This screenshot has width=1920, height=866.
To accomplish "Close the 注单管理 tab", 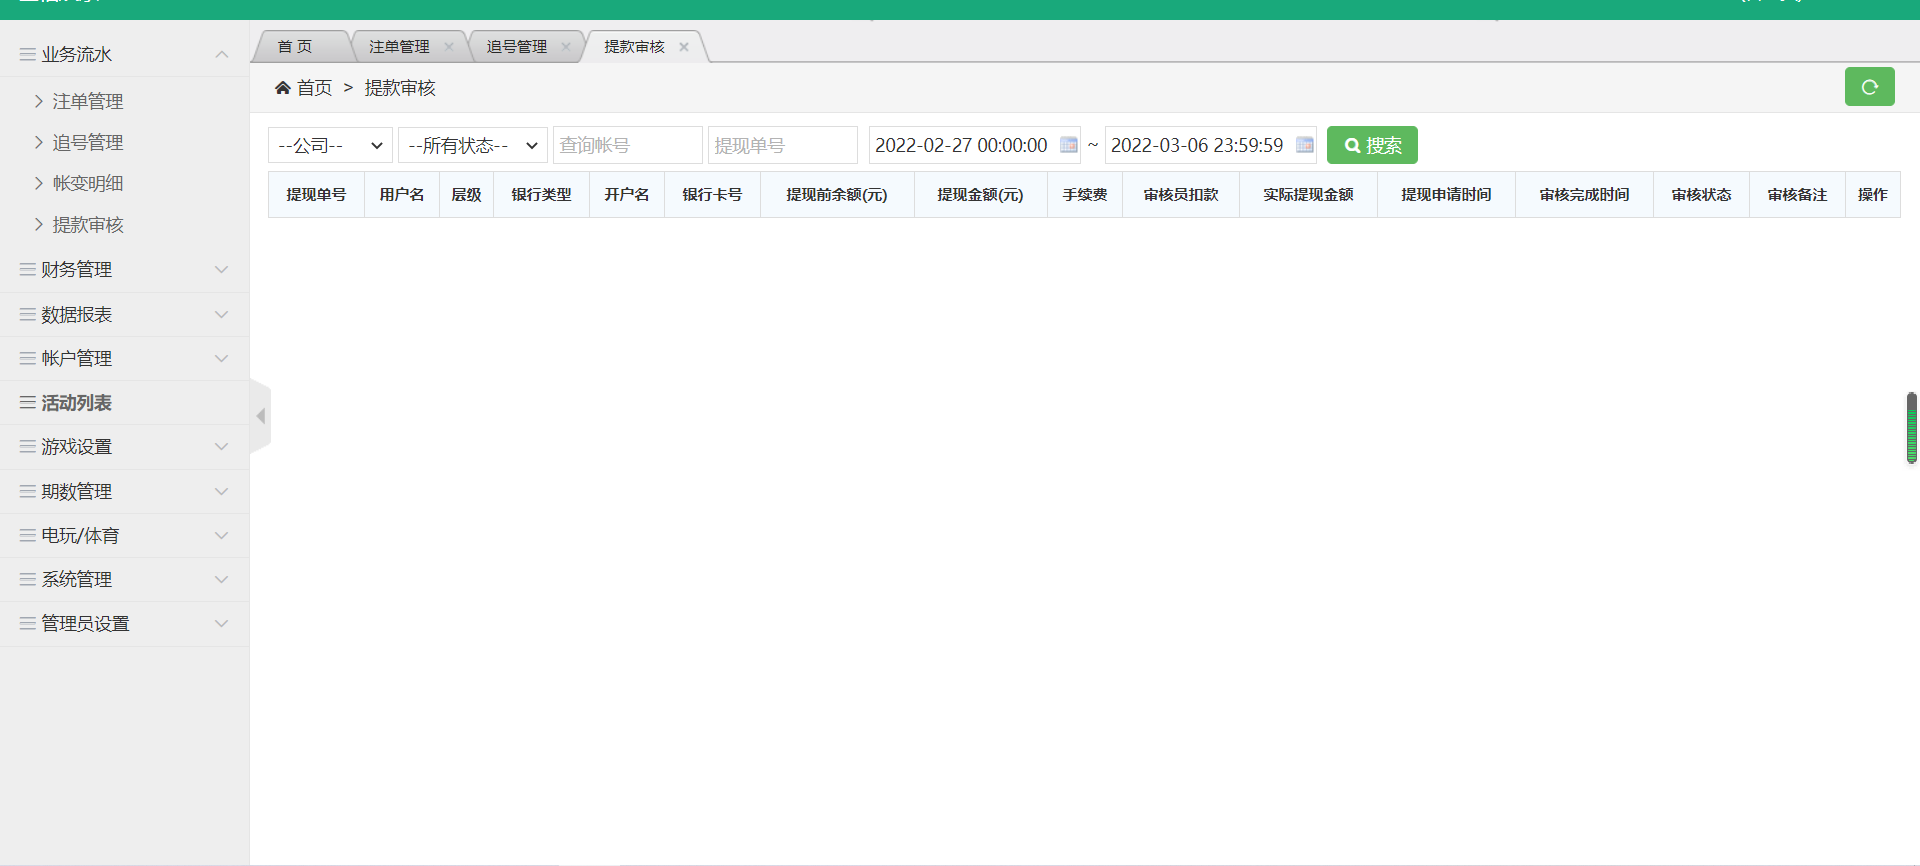I will pos(449,47).
